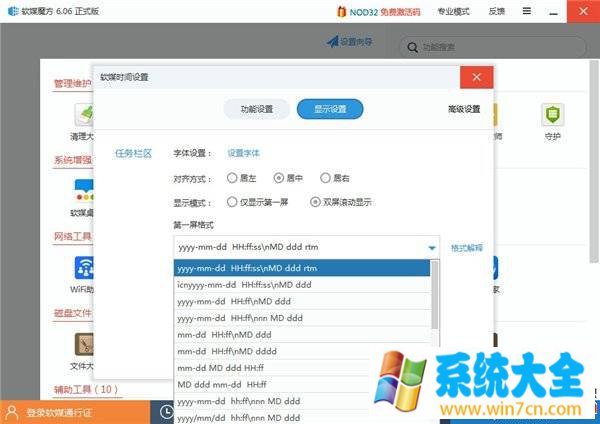The image size is (600, 424).
Task: Click the 设置向导 paper plane icon
Action: [x=333, y=41]
